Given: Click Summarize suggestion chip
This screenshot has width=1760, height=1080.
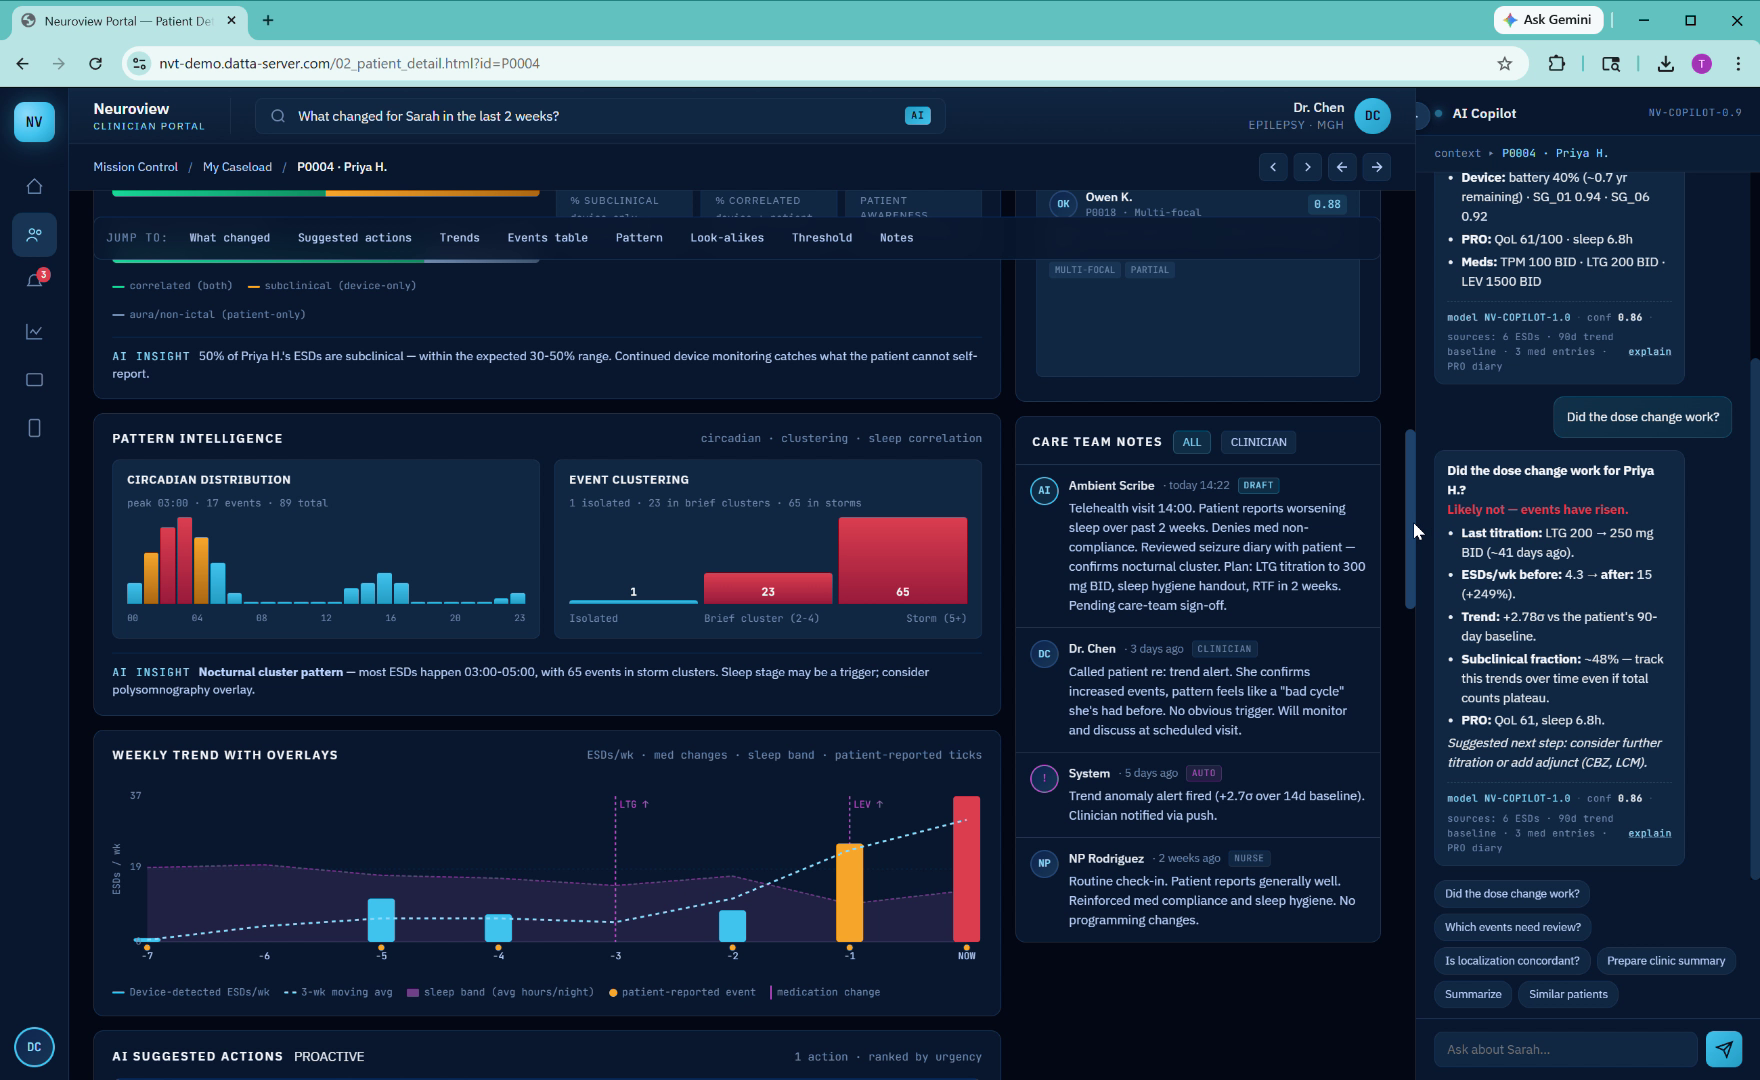Looking at the screenshot, I should [x=1473, y=994].
